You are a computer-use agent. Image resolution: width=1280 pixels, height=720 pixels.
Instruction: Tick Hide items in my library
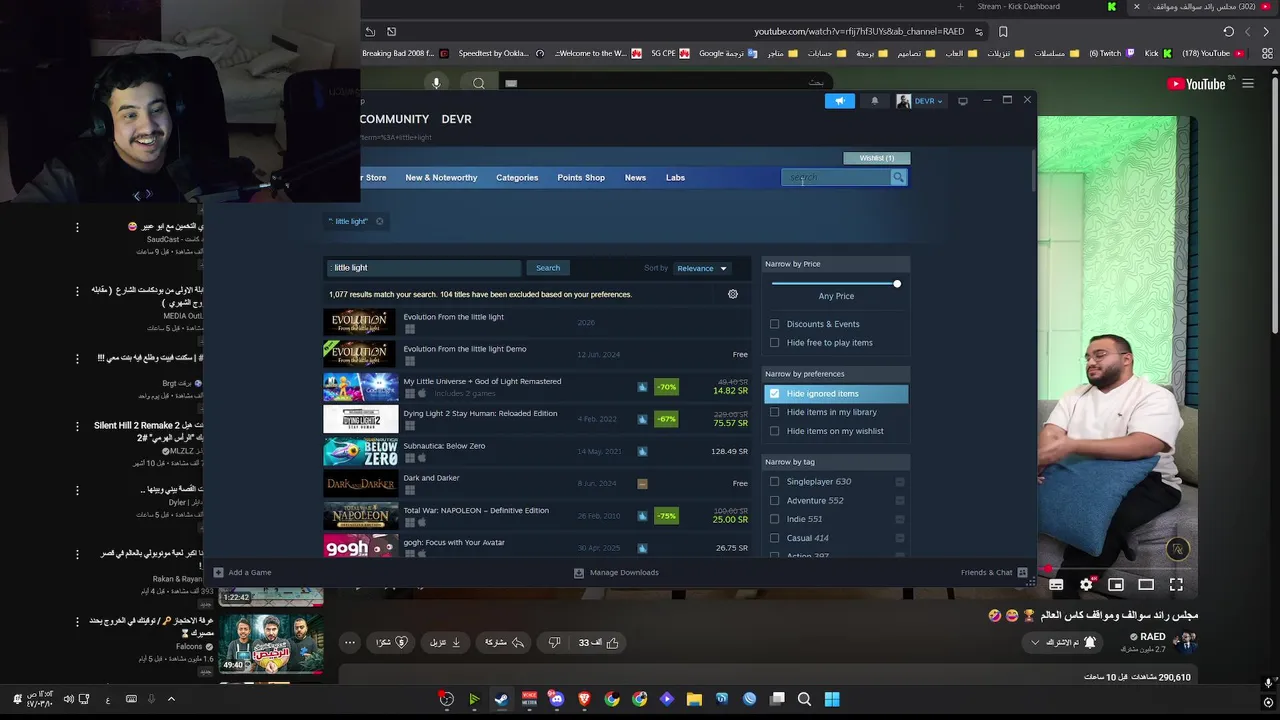[774, 412]
